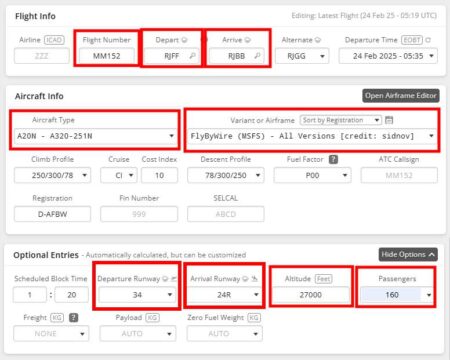Click the Flight Number MM152 field
Viewport: 450px width, 360px height.
coord(107,56)
